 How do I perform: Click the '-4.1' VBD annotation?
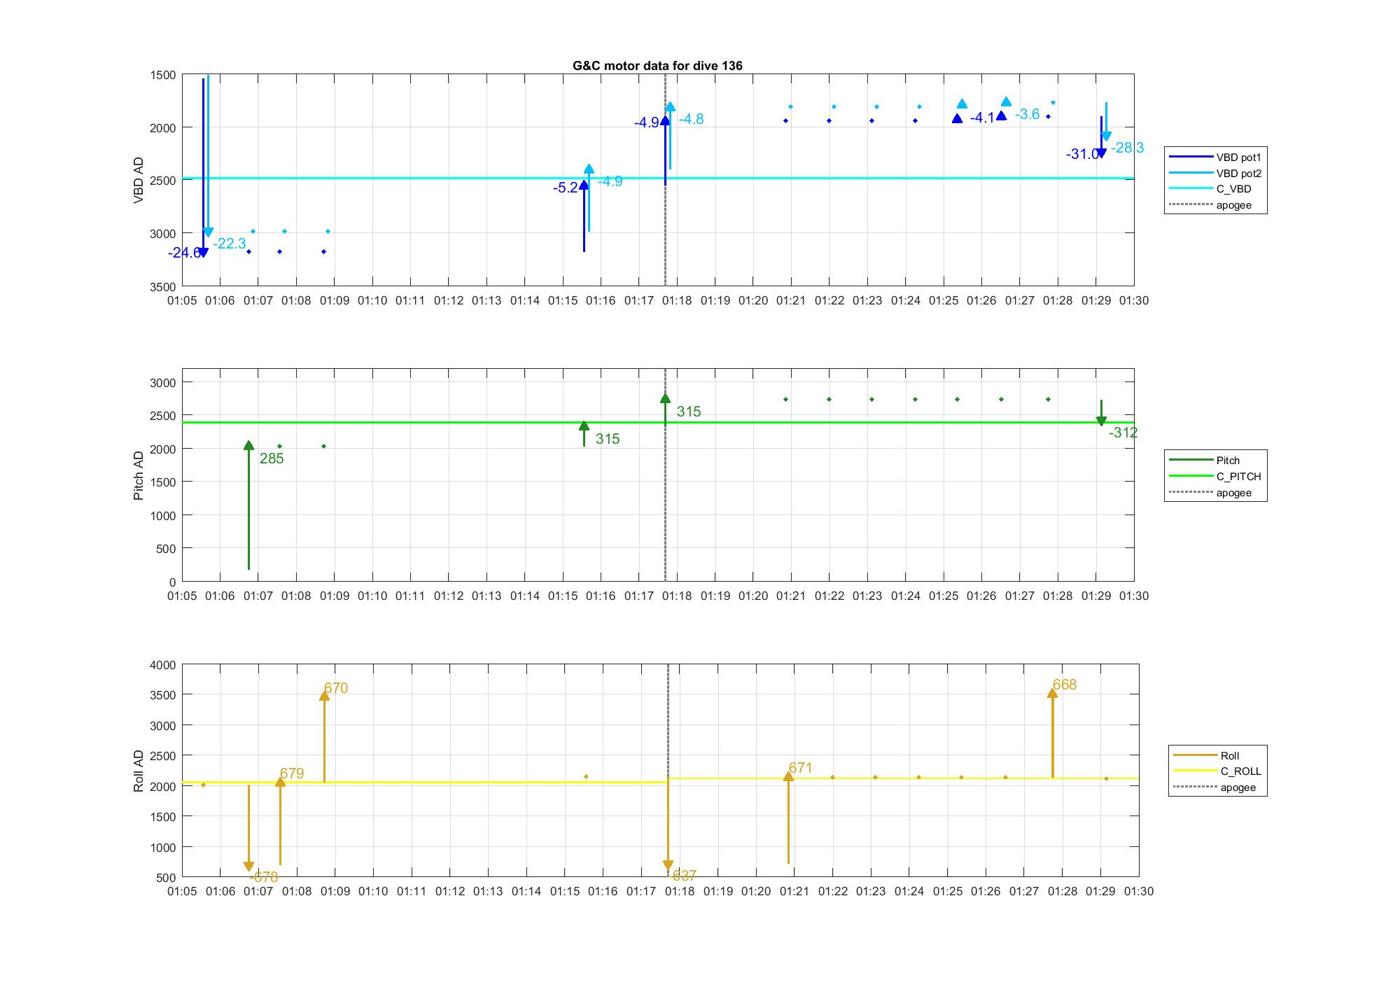click(982, 118)
